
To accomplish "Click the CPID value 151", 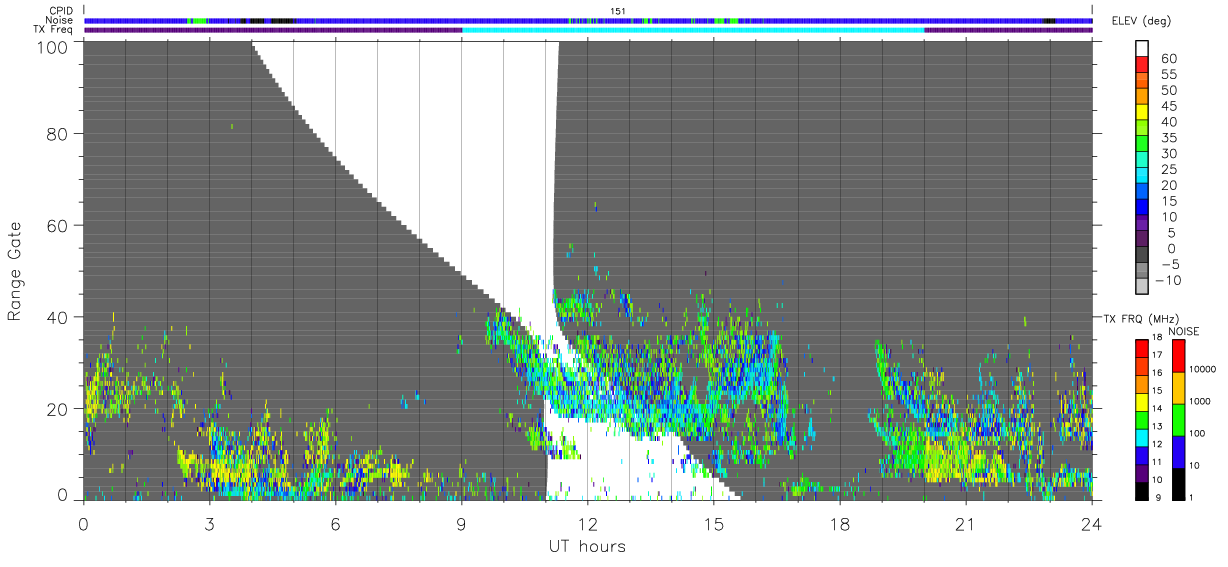I will click(x=618, y=11).
